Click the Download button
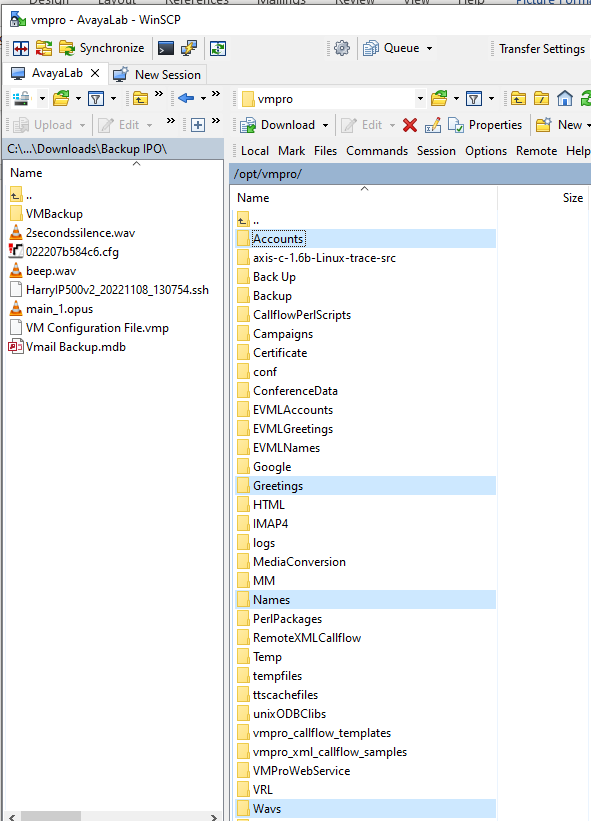 pyautogui.click(x=278, y=125)
